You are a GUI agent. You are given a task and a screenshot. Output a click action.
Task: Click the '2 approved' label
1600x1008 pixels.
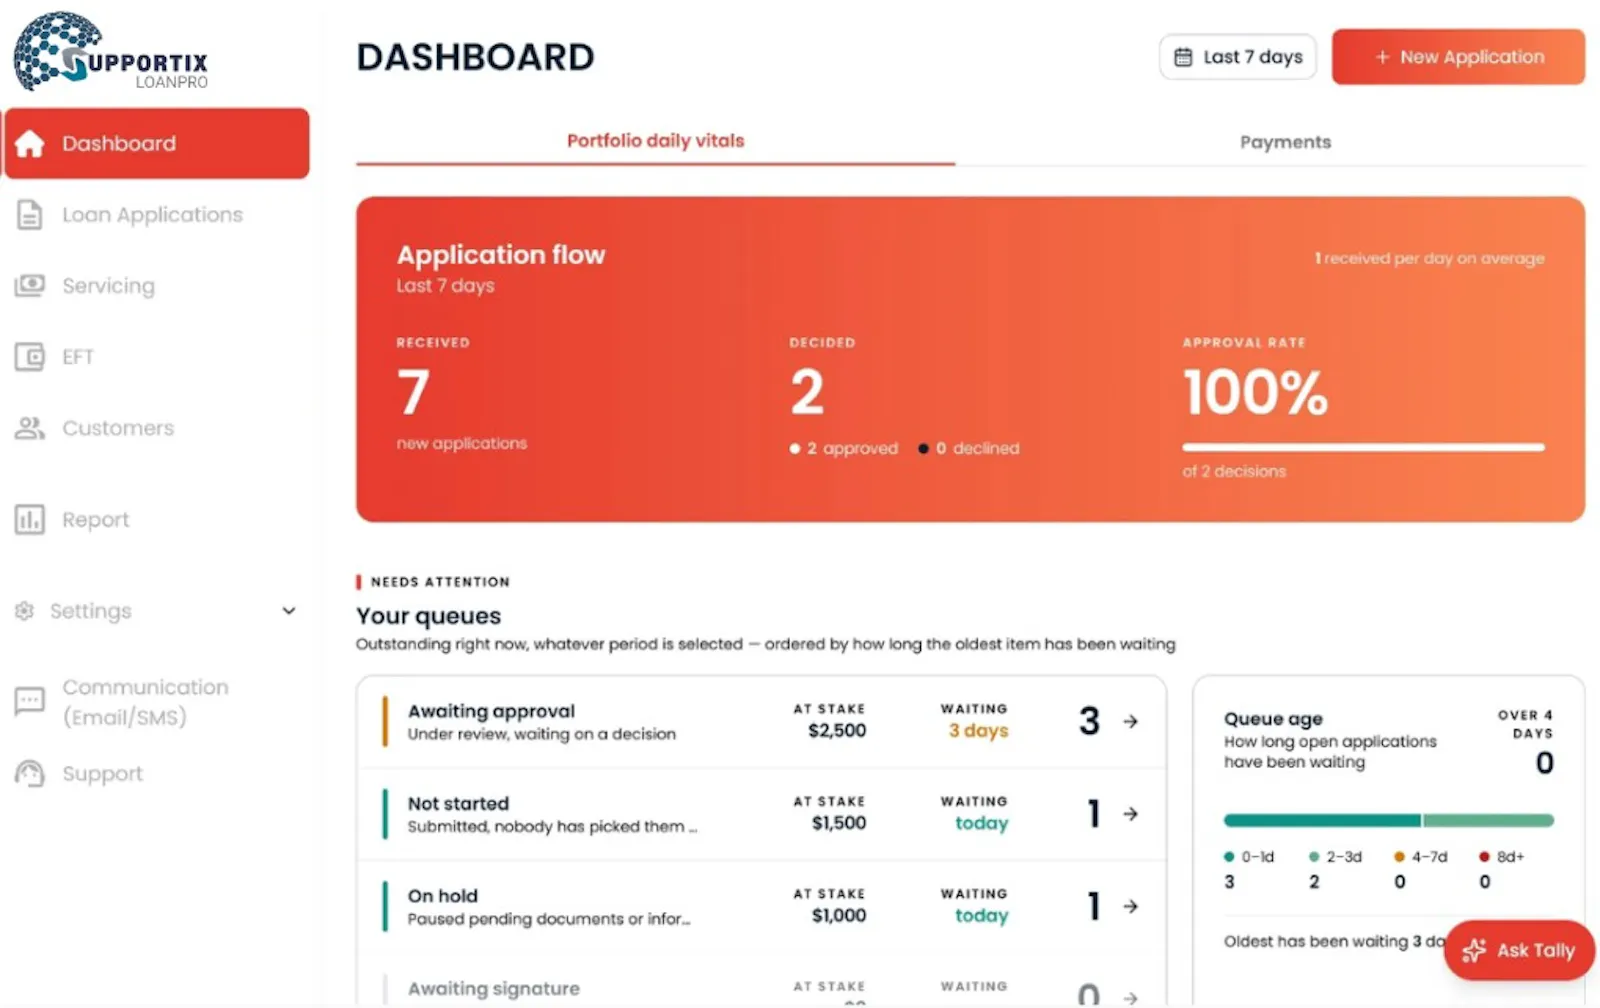pos(852,449)
